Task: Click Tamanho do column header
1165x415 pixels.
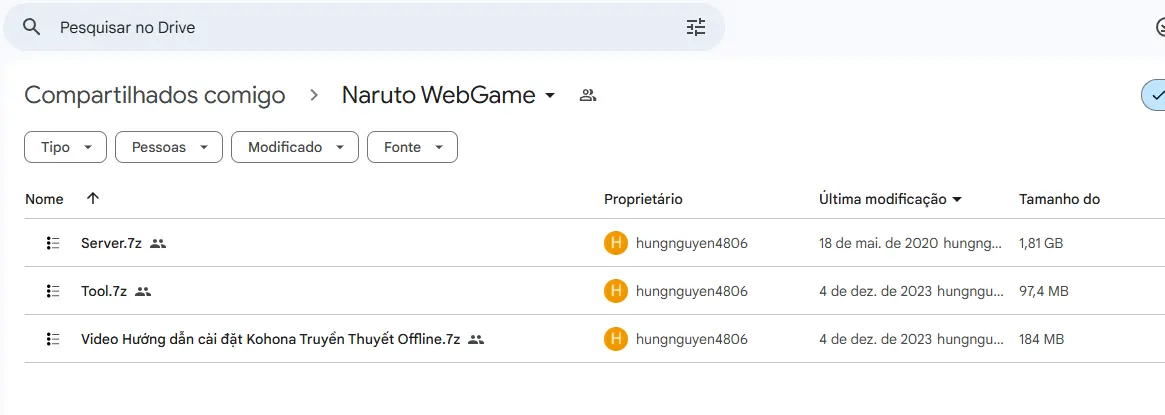Action: pyautogui.click(x=1059, y=199)
